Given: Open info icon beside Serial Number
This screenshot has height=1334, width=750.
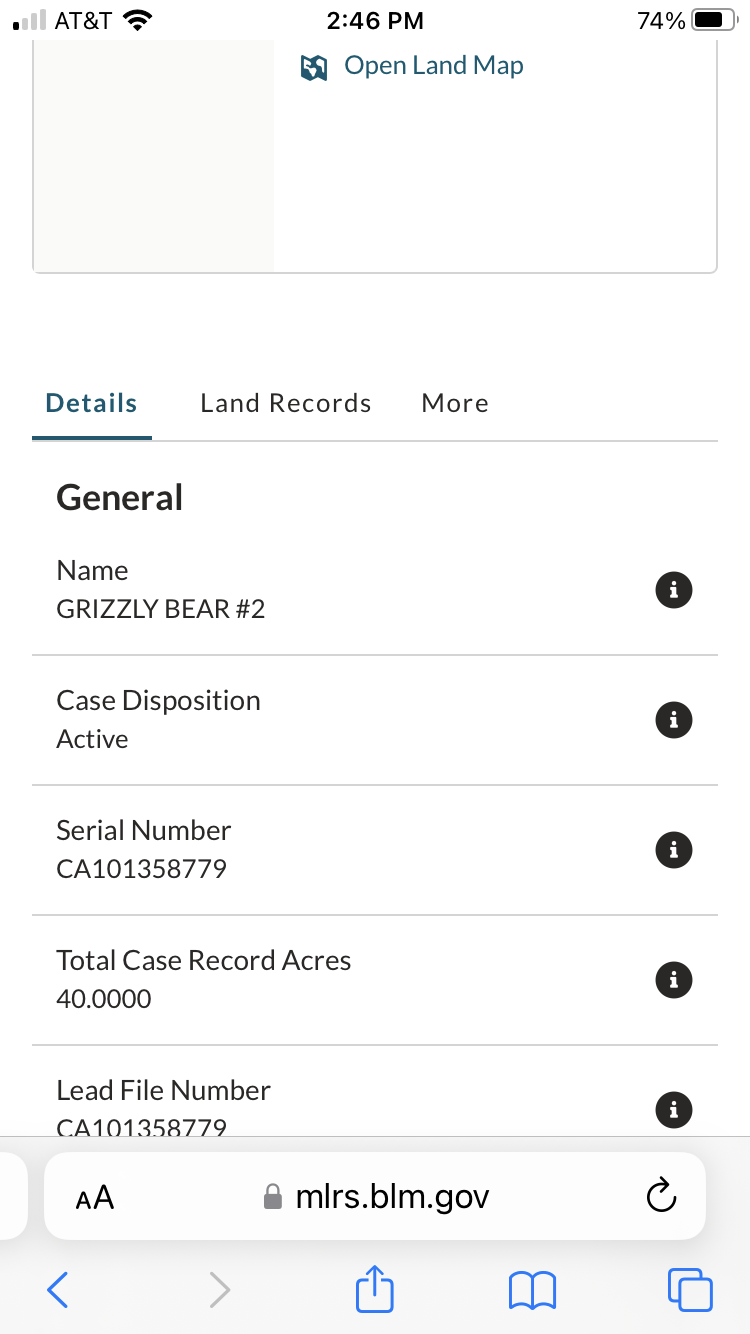Looking at the screenshot, I should [x=673, y=850].
